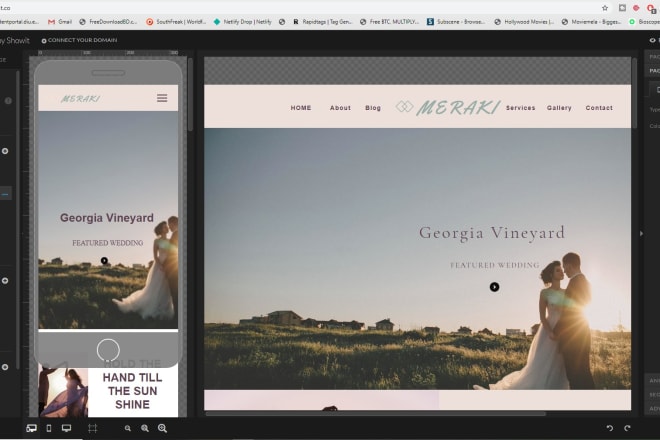Open the hamburger menu in mobile preview
This screenshot has width=660, height=440.
(162, 98)
